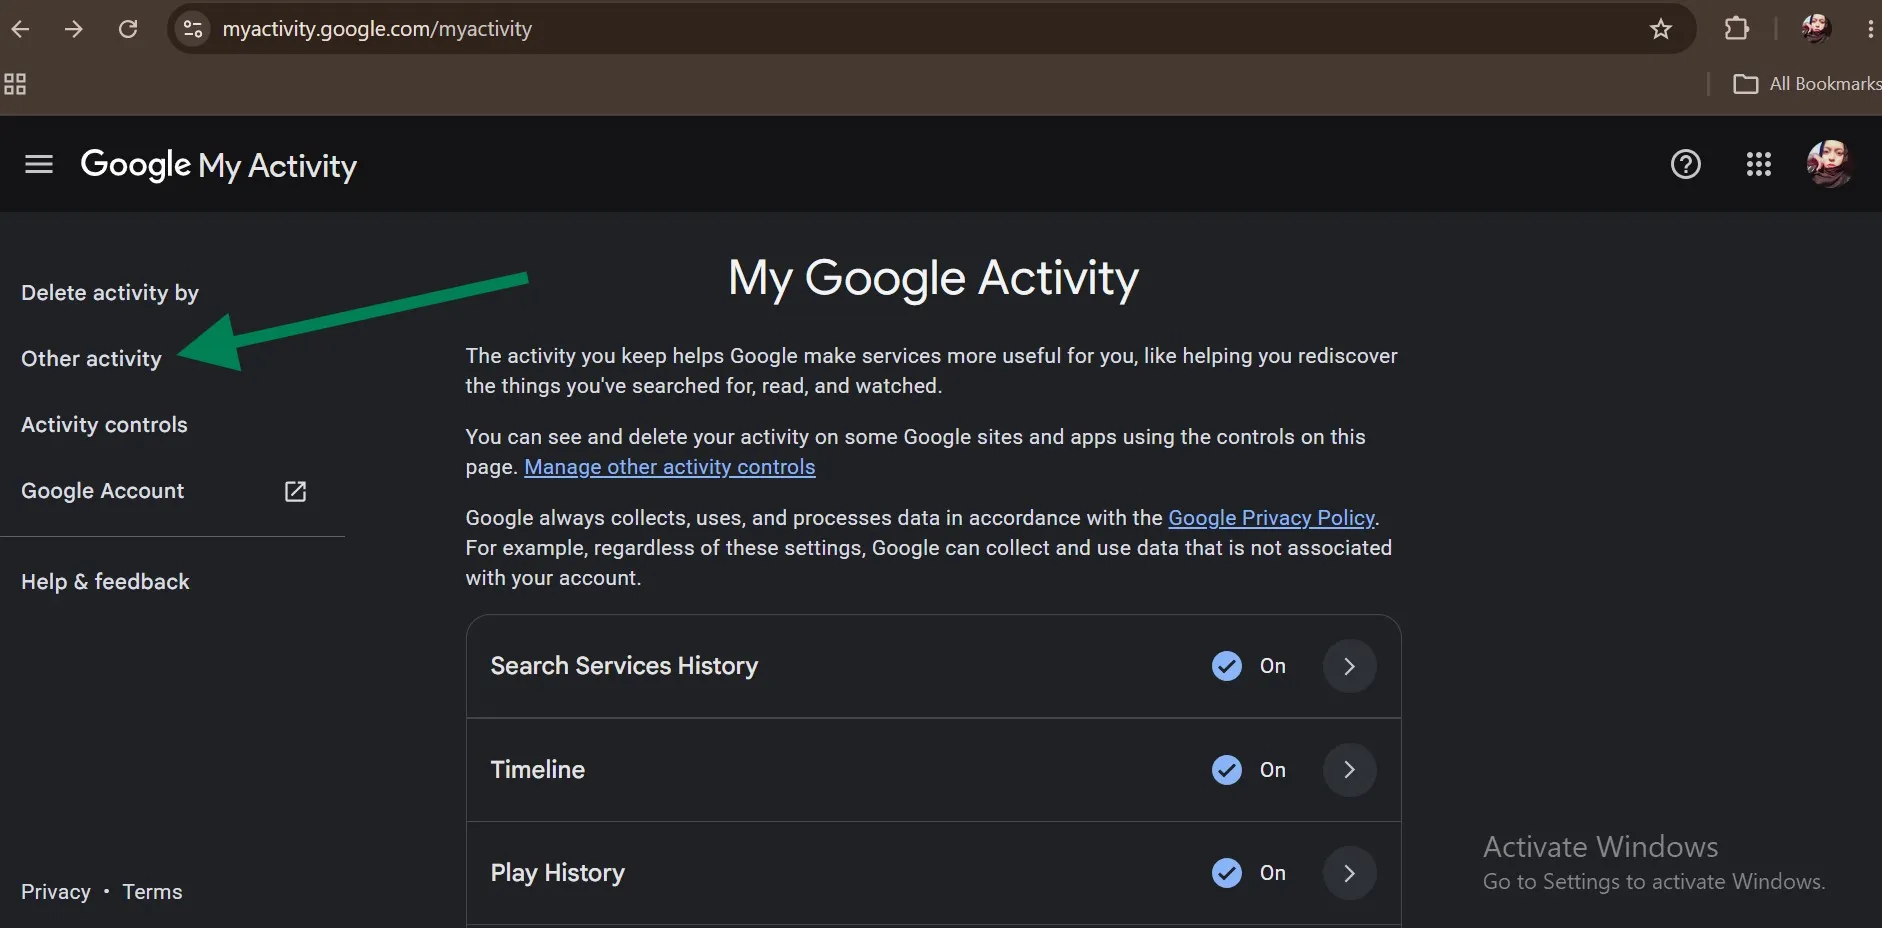Open Google Account profile picture
This screenshot has width=1882, height=928.
coord(1829,164)
